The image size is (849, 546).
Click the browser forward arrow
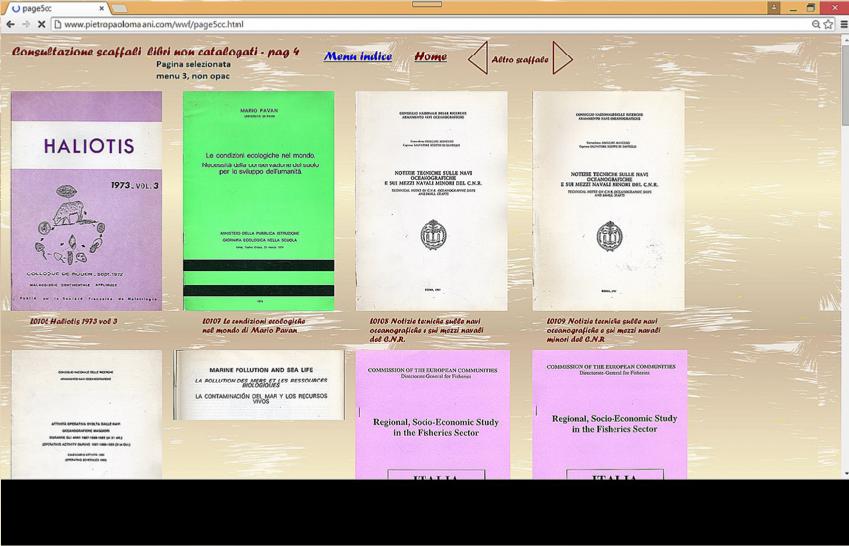(26, 24)
